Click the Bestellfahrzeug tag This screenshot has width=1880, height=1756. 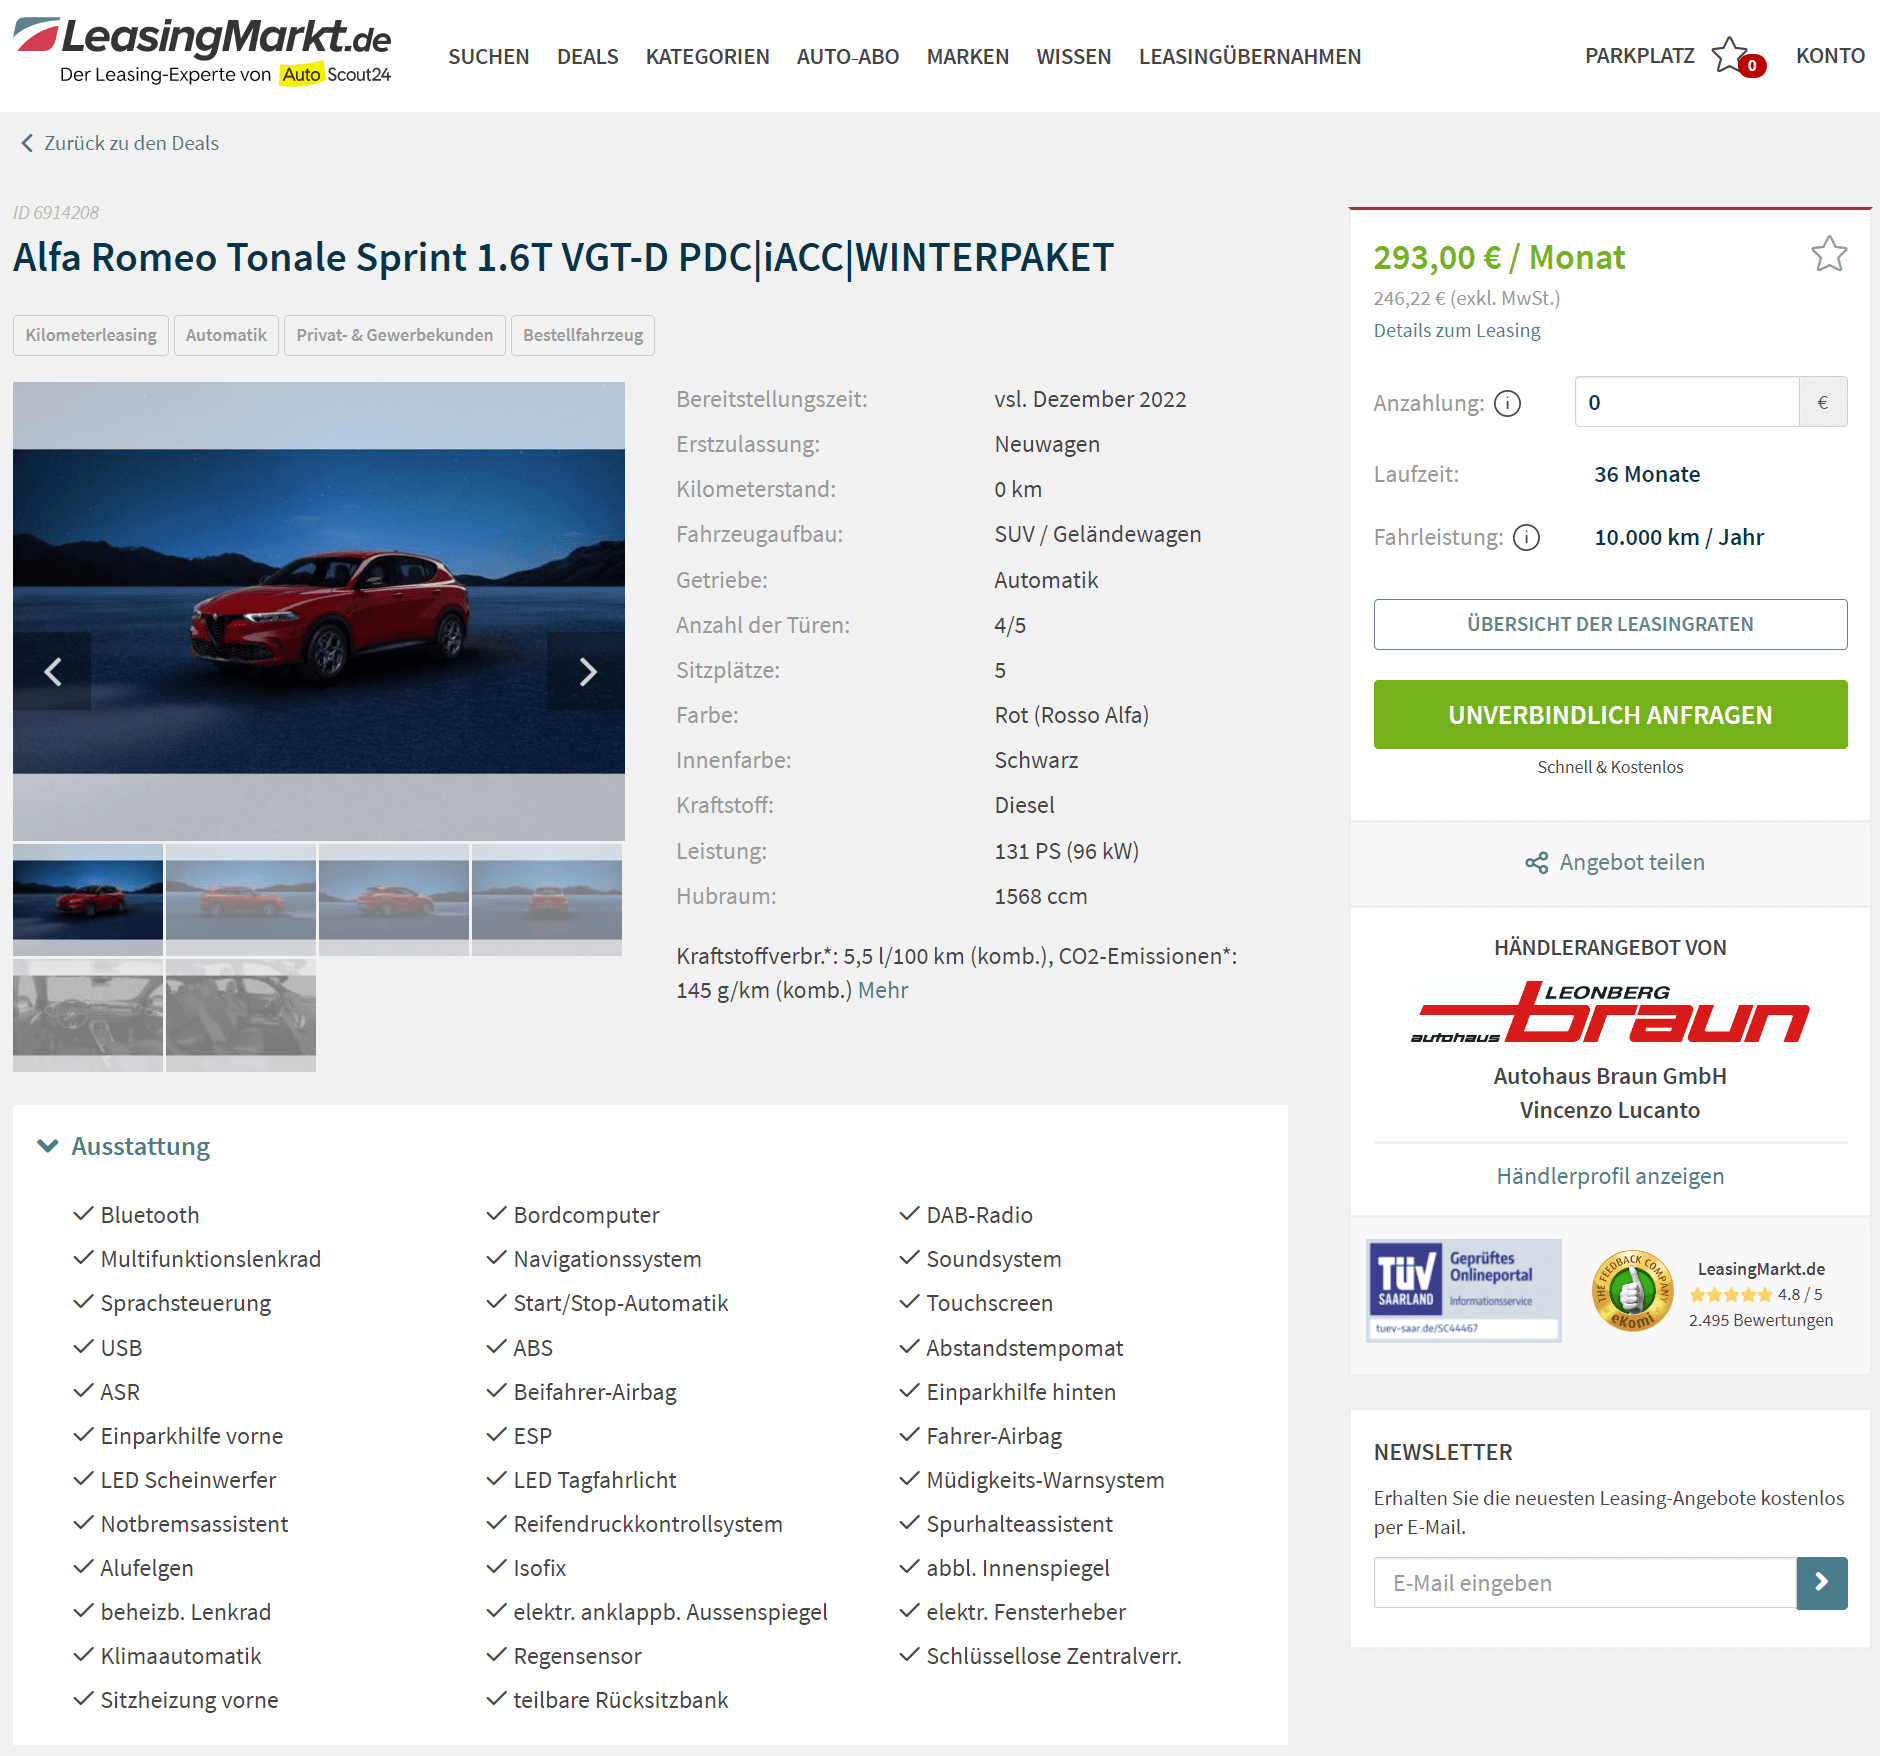[x=583, y=335]
